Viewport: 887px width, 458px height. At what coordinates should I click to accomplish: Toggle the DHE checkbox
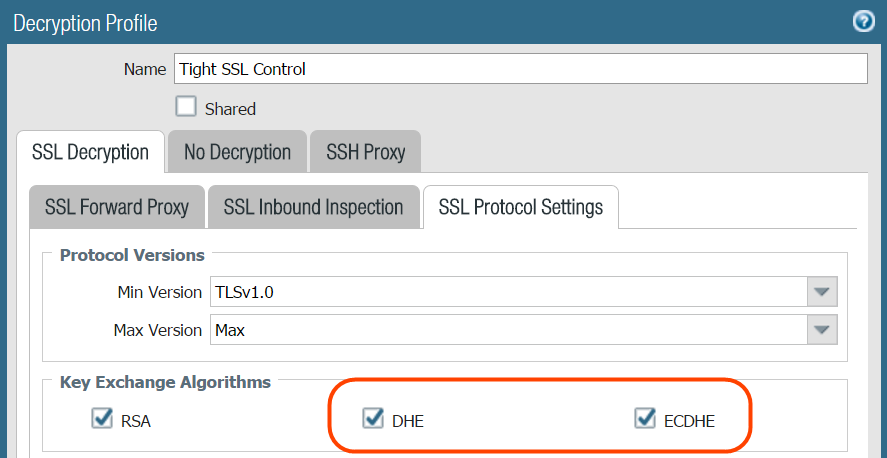coord(374,418)
